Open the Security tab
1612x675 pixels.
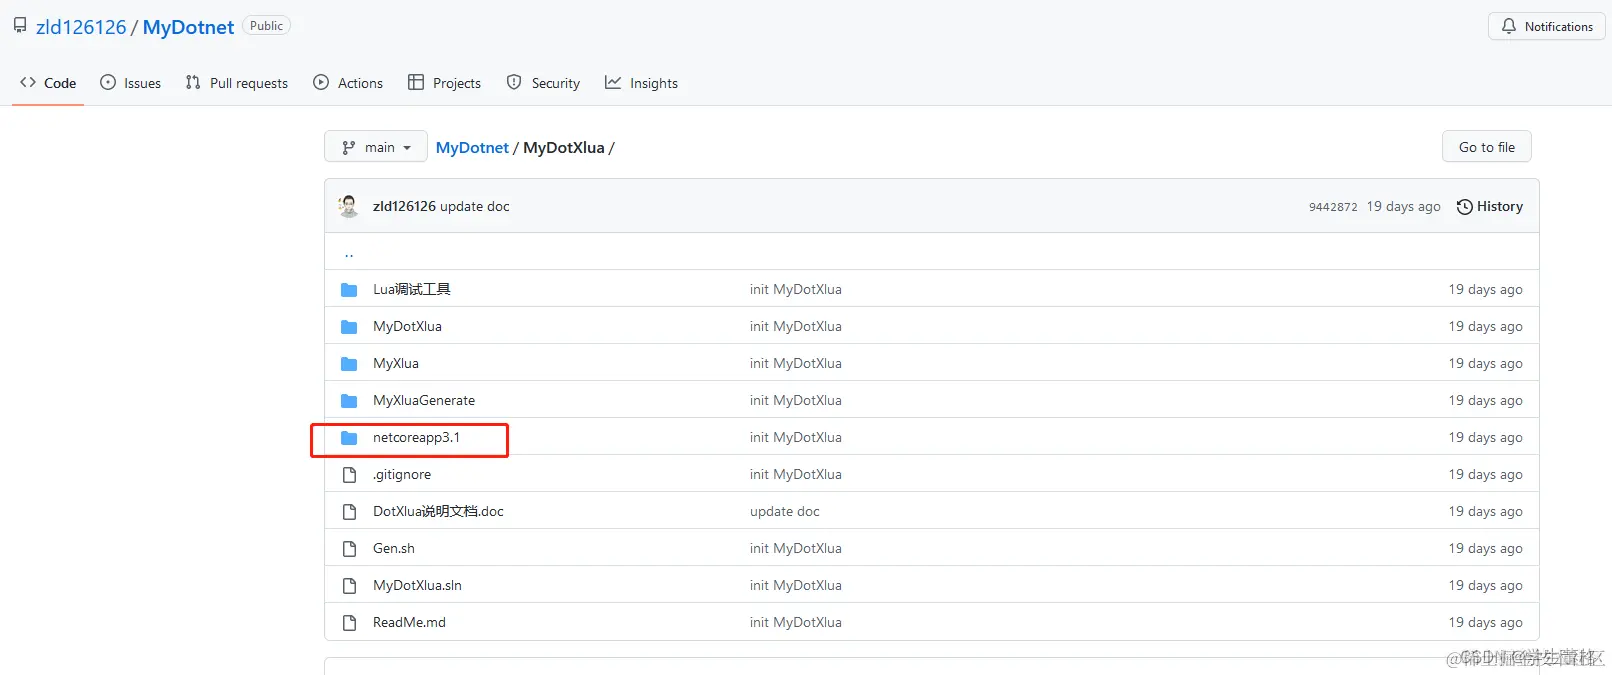pyautogui.click(x=543, y=83)
